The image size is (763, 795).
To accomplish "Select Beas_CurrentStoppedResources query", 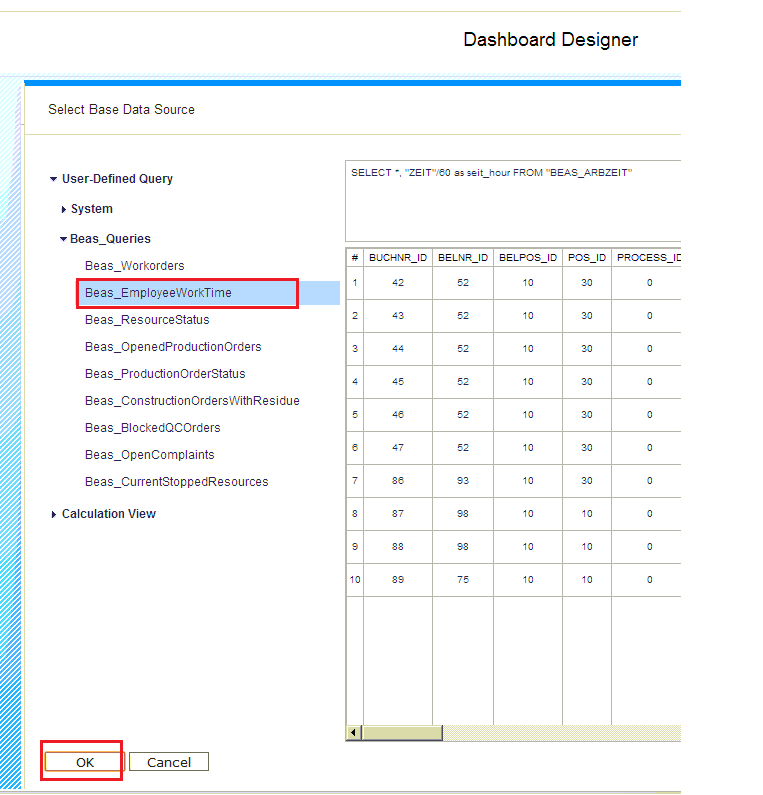I will [176, 482].
